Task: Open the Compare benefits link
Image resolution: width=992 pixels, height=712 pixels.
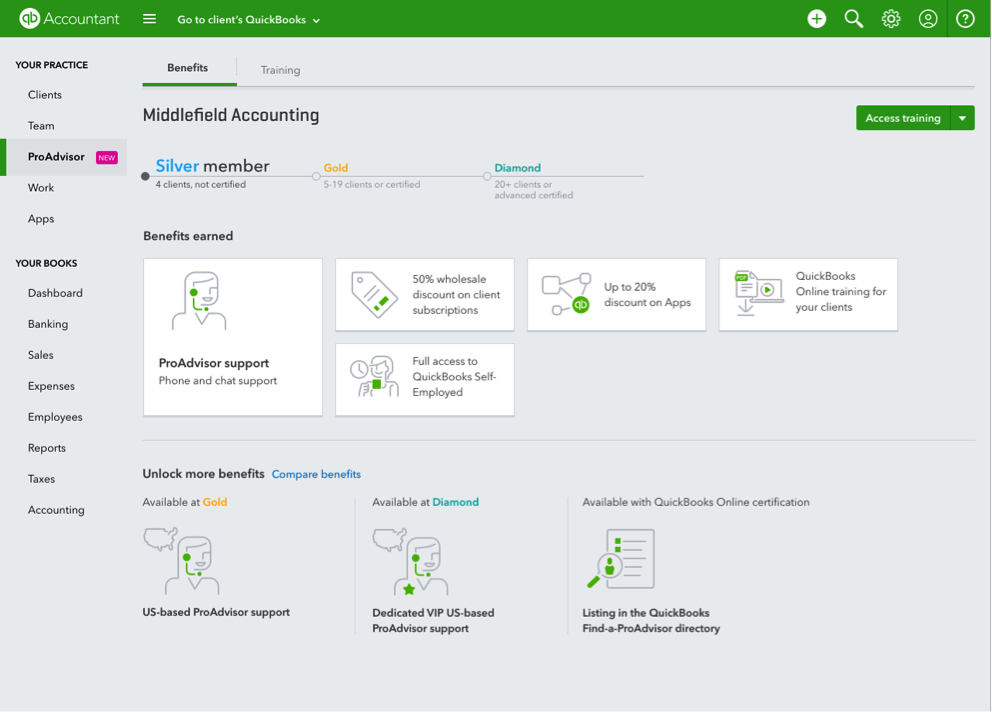Action: [x=316, y=474]
